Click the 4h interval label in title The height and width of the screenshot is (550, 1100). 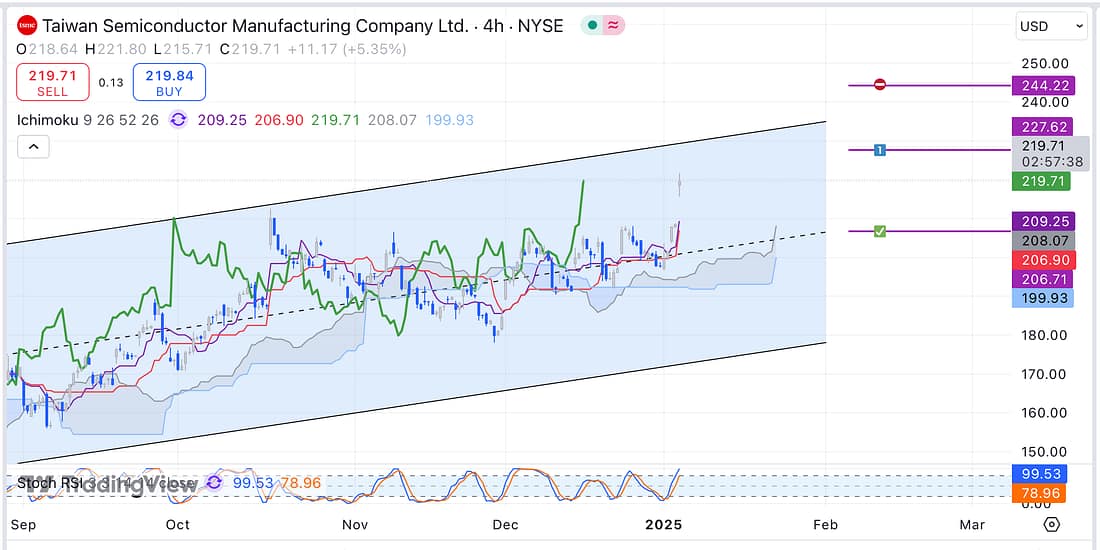click(493, 26)
